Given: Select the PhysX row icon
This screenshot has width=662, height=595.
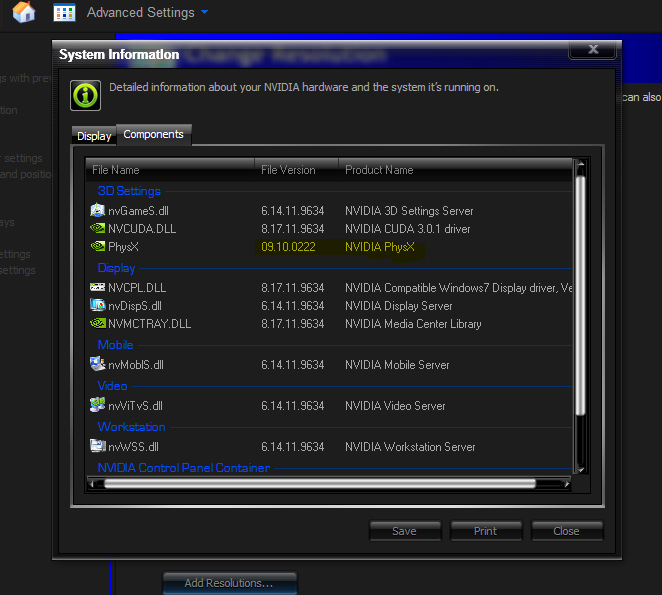Looking at the screenshot, I should [x=98, y=246].
